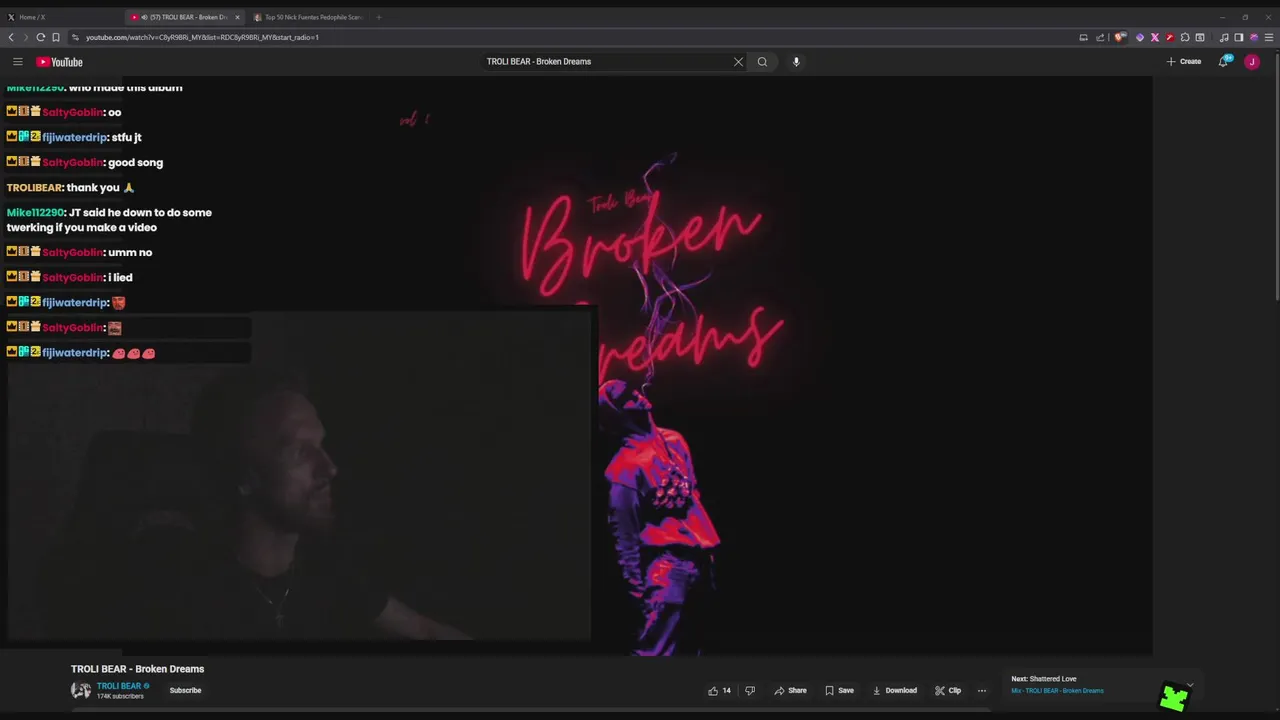
Task: Open a new browser tab with plus
Action: click(x=378, y=17)
